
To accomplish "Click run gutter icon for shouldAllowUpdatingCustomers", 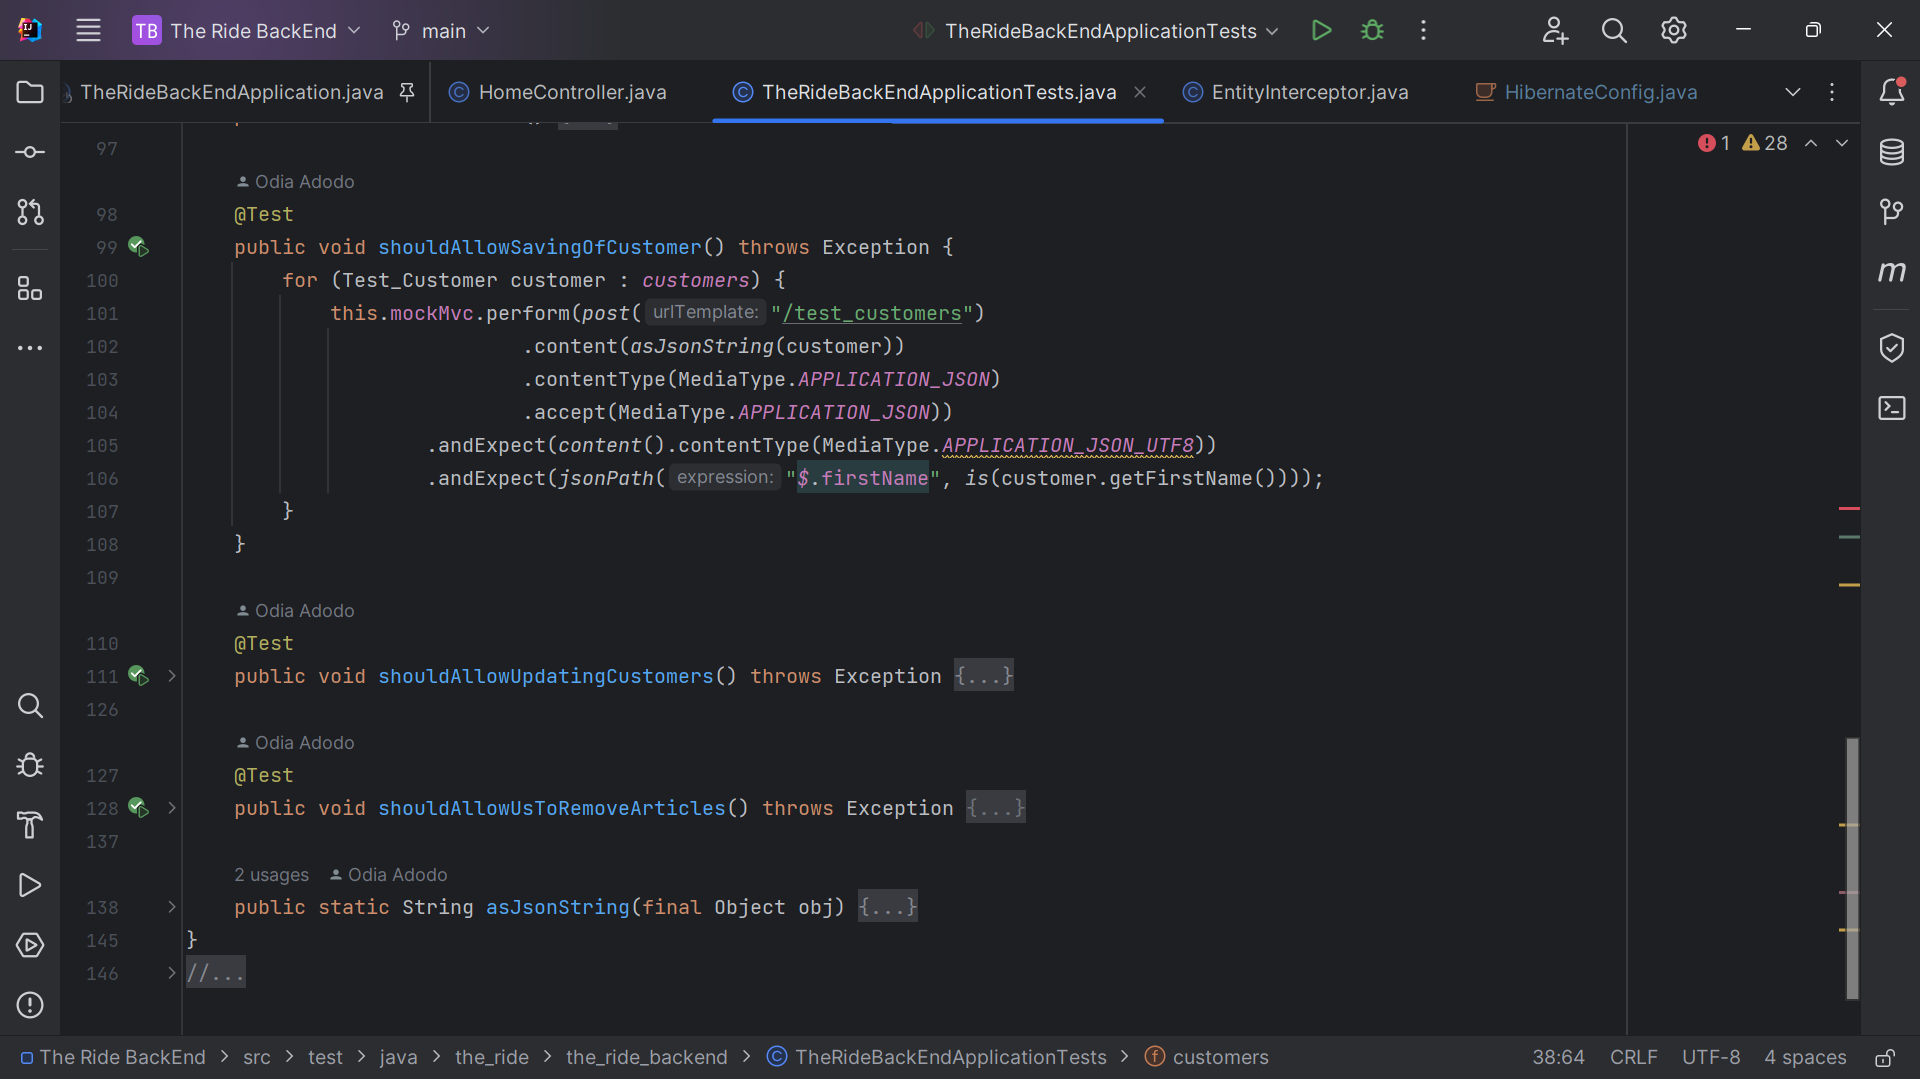I will (x=138, y=676).
